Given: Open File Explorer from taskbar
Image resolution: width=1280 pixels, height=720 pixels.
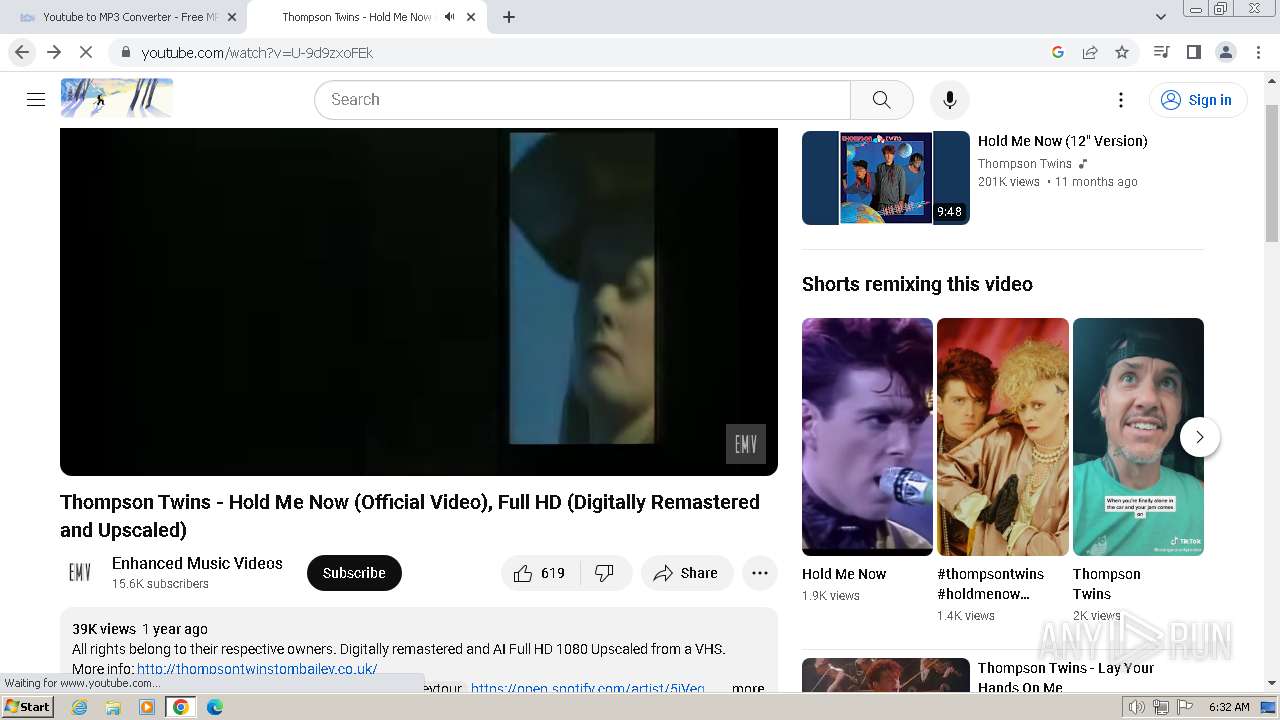Looking at the screenshot, I should (x=113, y=707).
